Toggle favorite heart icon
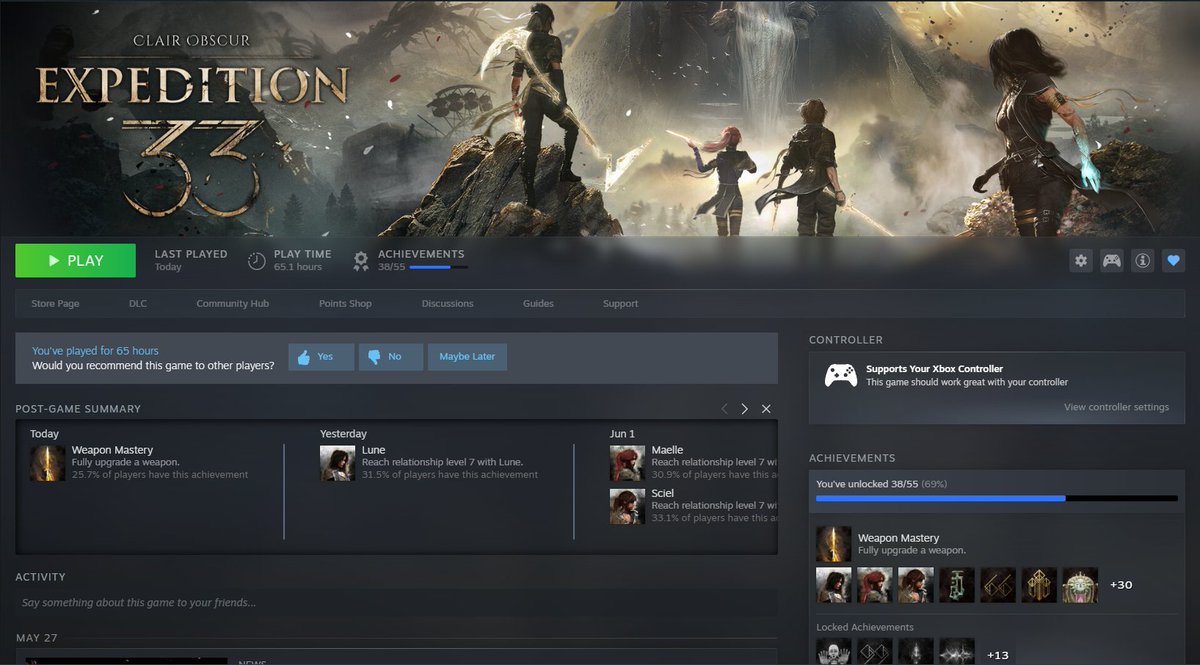The height and width of the screenshot is (665, 1200). 1174,261
